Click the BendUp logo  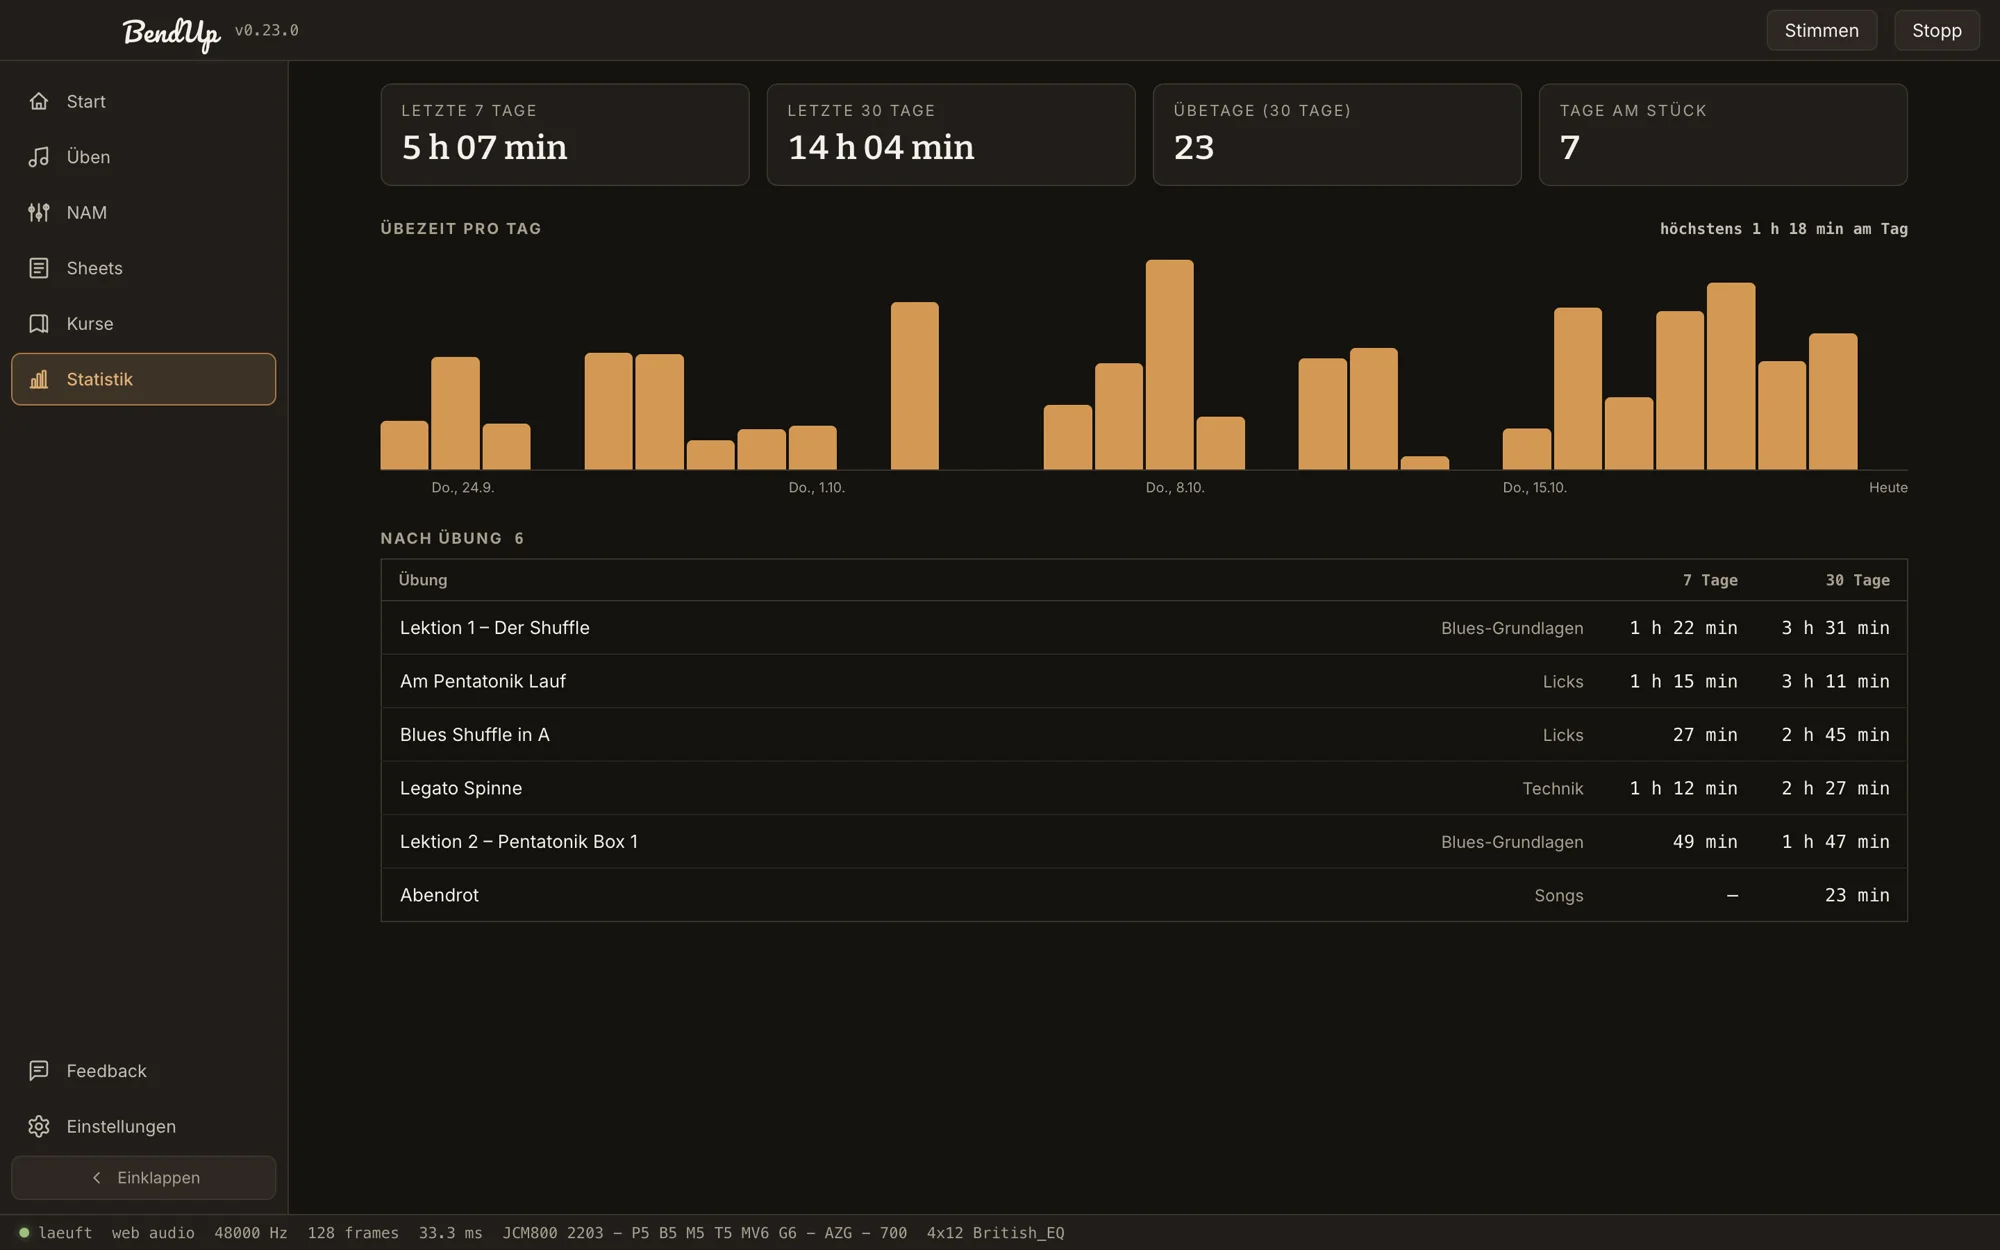point(171,33)
